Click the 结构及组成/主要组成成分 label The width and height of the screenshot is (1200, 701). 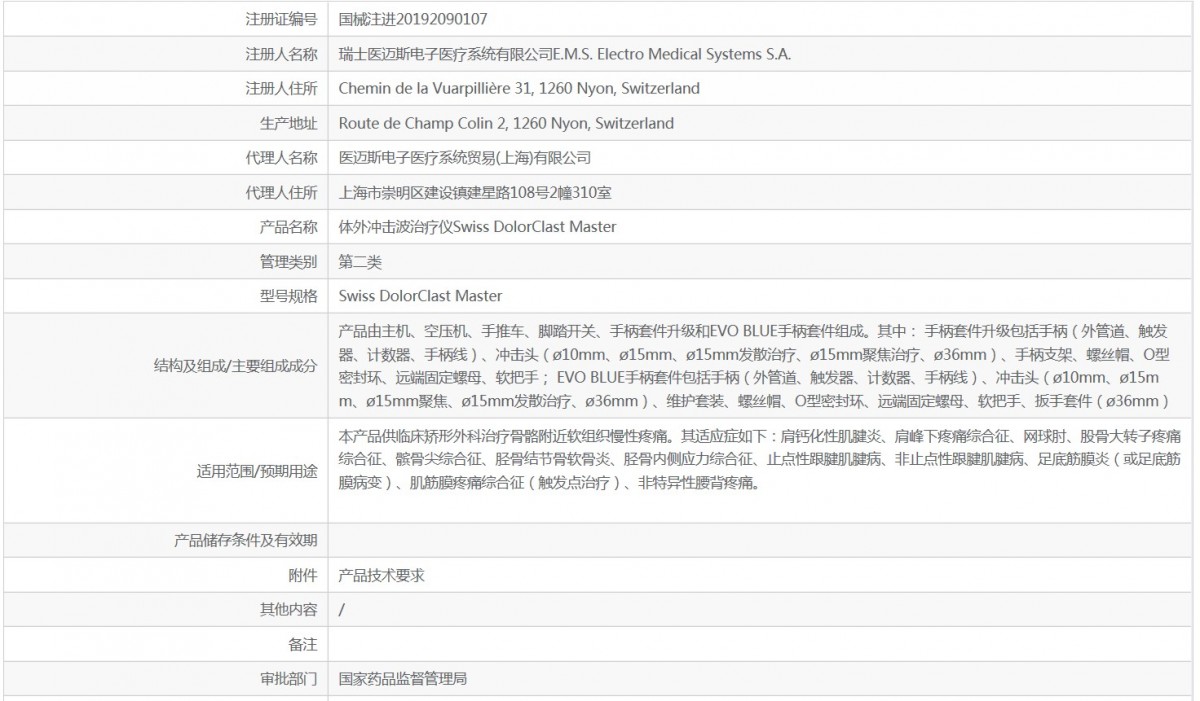click(235, 366)
